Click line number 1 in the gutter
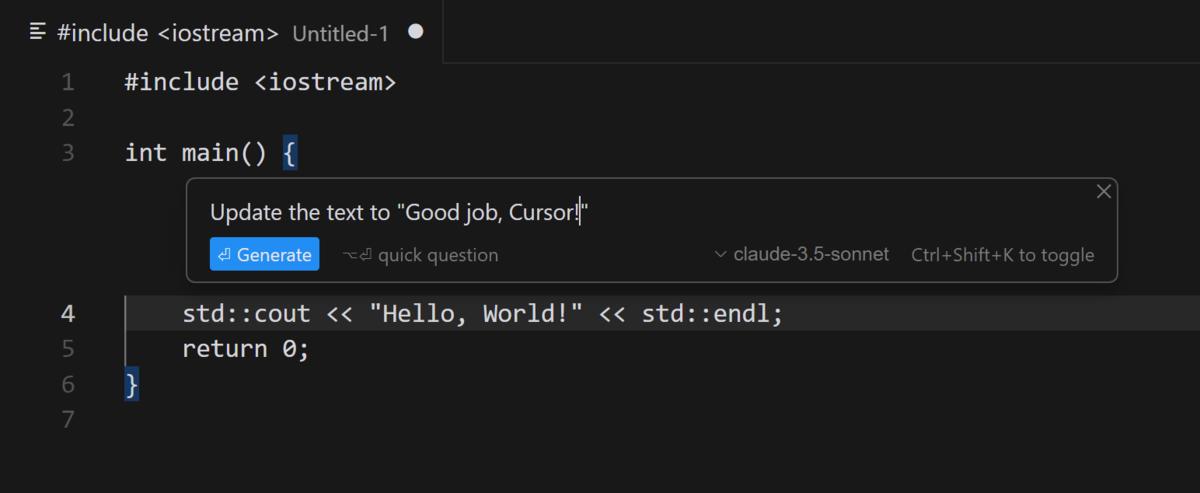Screen dimensions: 1200x493 point(67,82)
